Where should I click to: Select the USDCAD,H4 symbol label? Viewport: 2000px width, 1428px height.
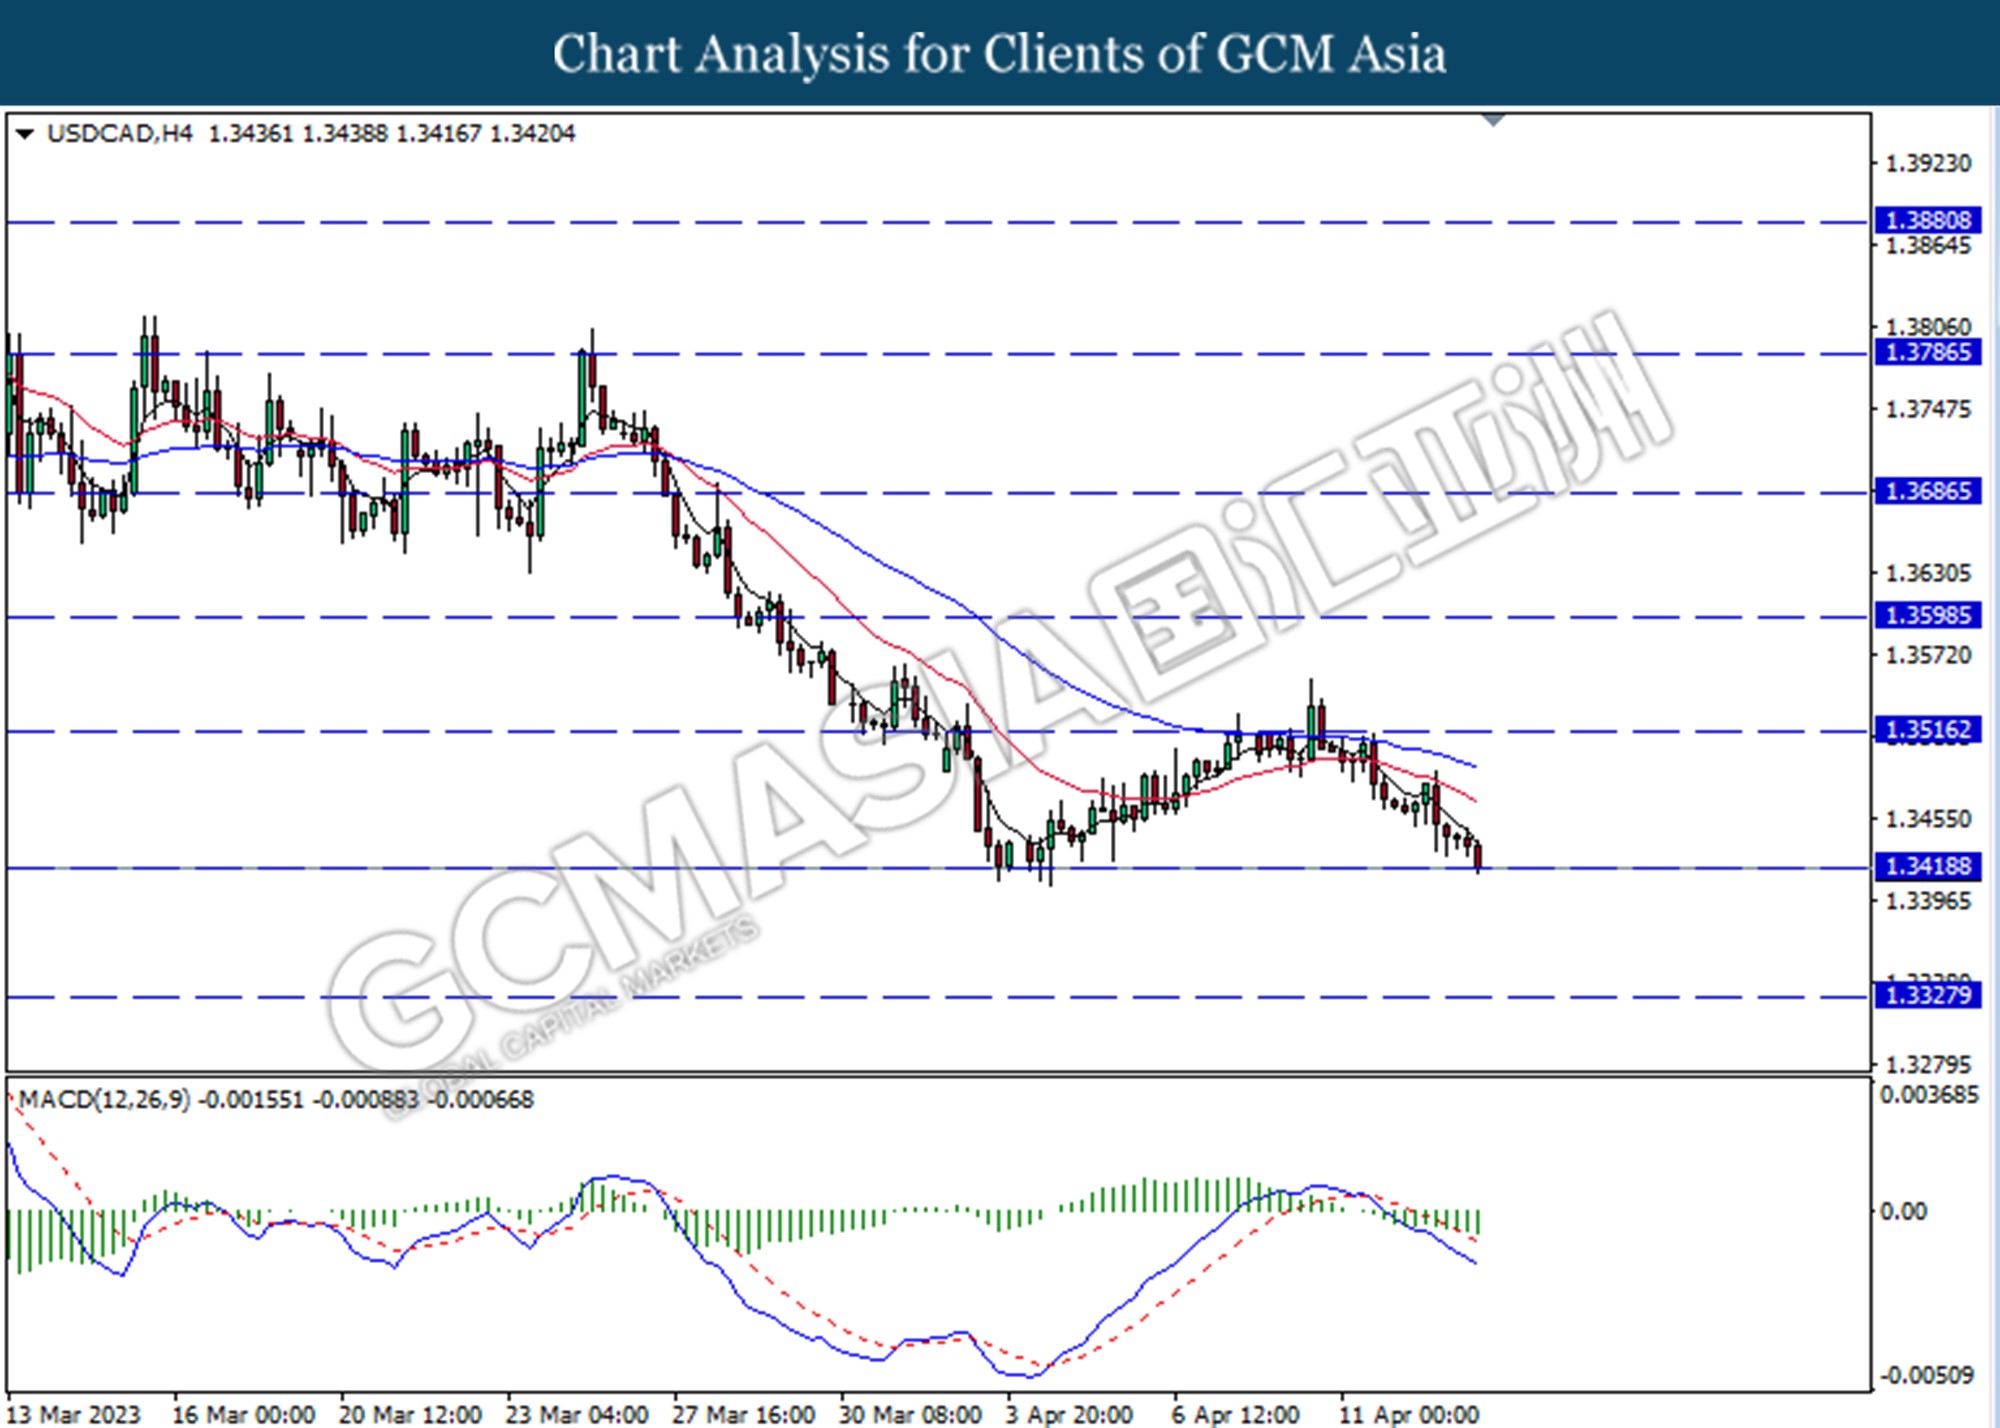[119, 134]
